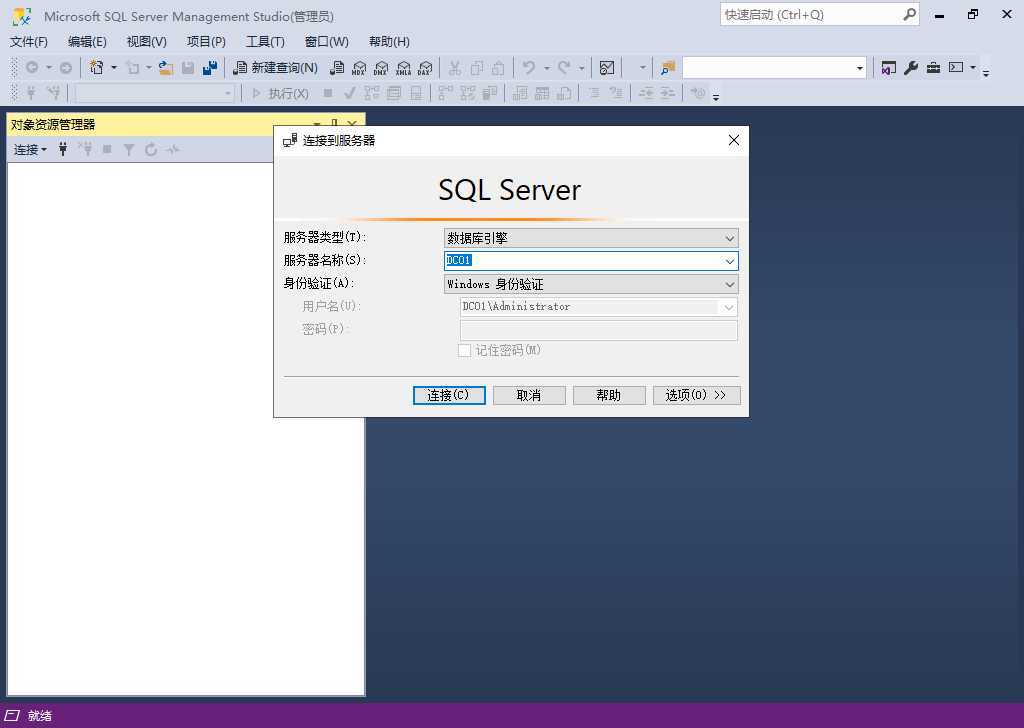The width and height of the screenshot is (1024, 728).
Task: Click the DMX query icon
Action: [x=381, y=67]
